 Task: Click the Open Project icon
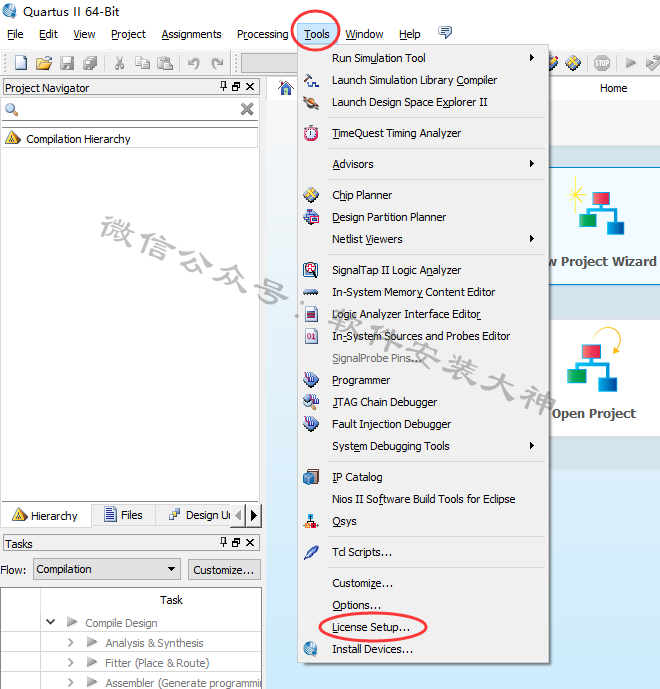coord(594,360)
